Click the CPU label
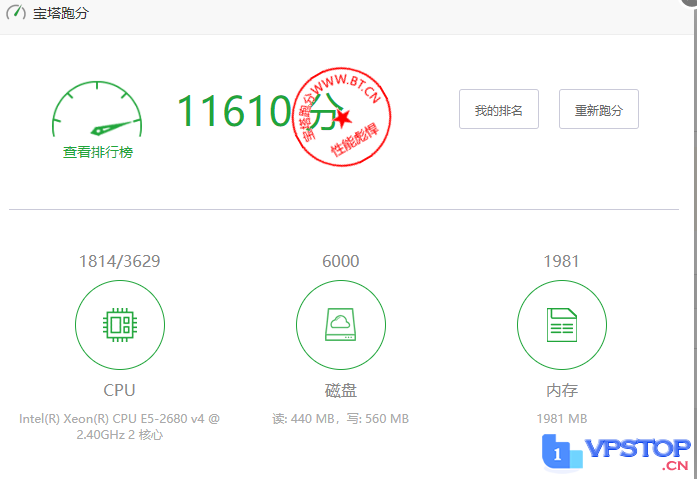 click(x=119, y=390)
